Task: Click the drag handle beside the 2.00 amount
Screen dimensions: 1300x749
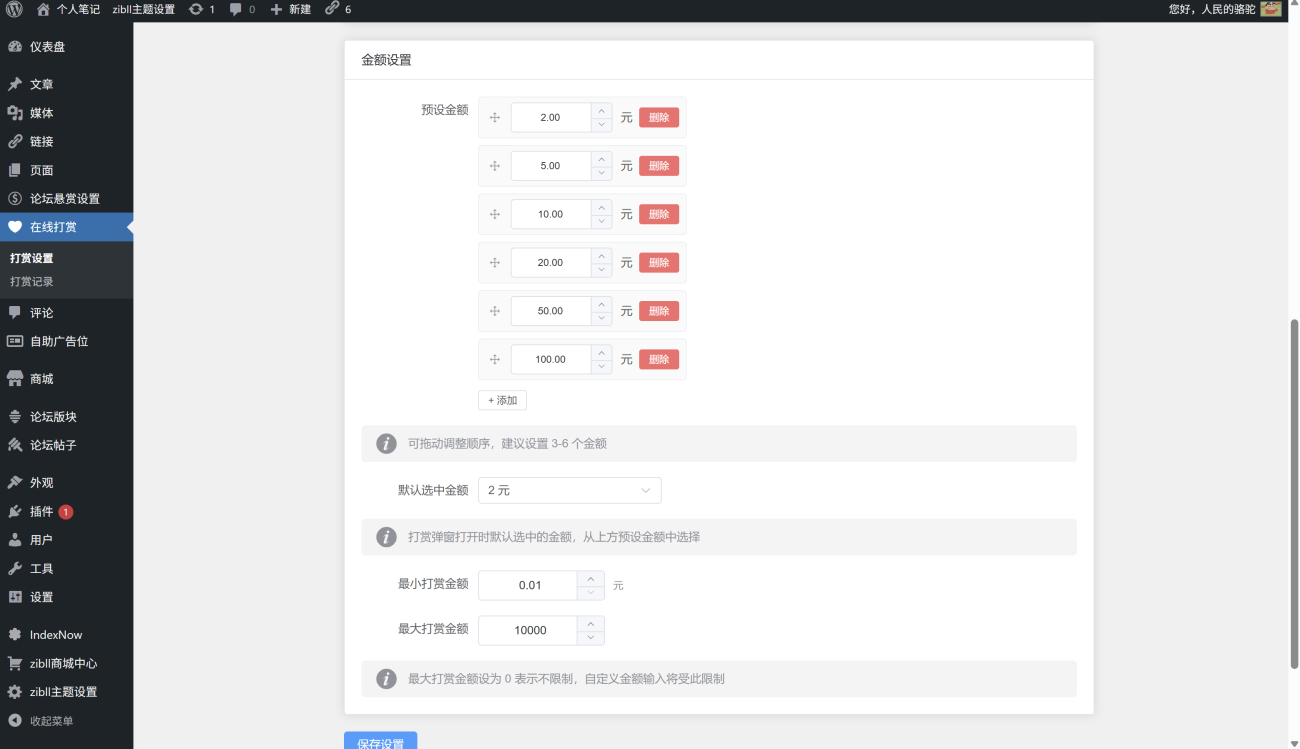Action: tap(494, 117)
